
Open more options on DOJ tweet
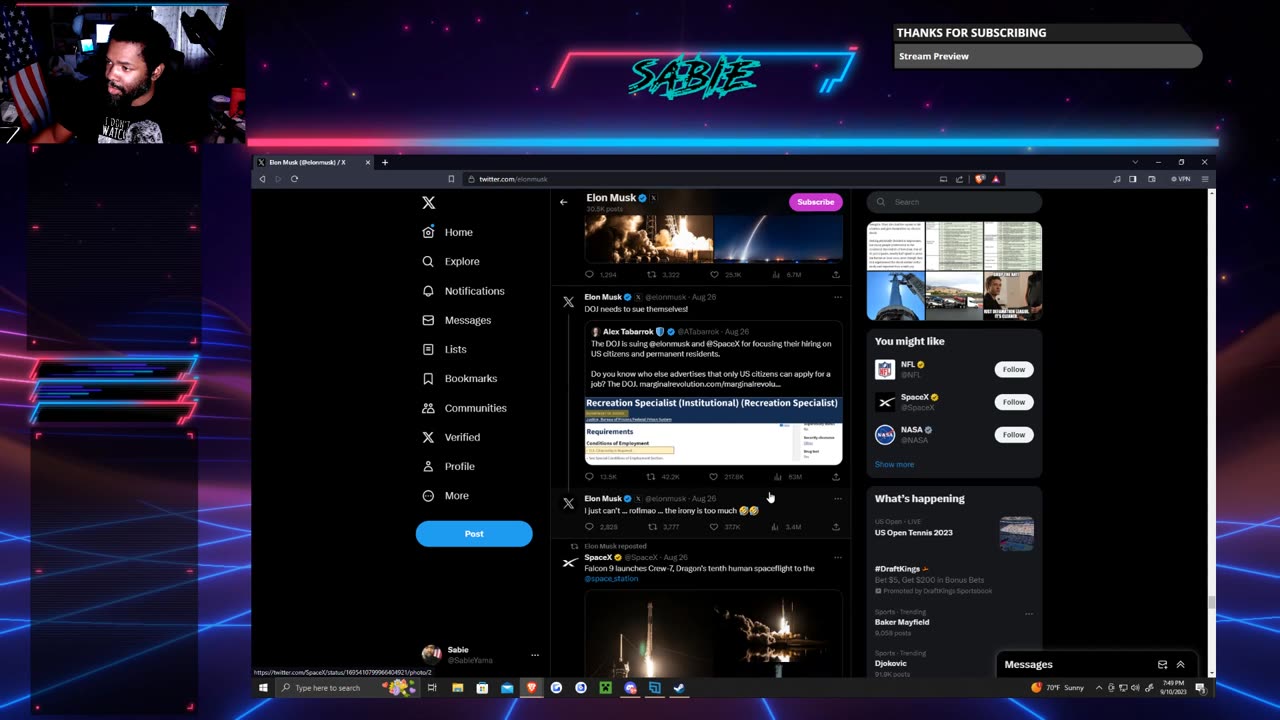[x=838, y=297]
